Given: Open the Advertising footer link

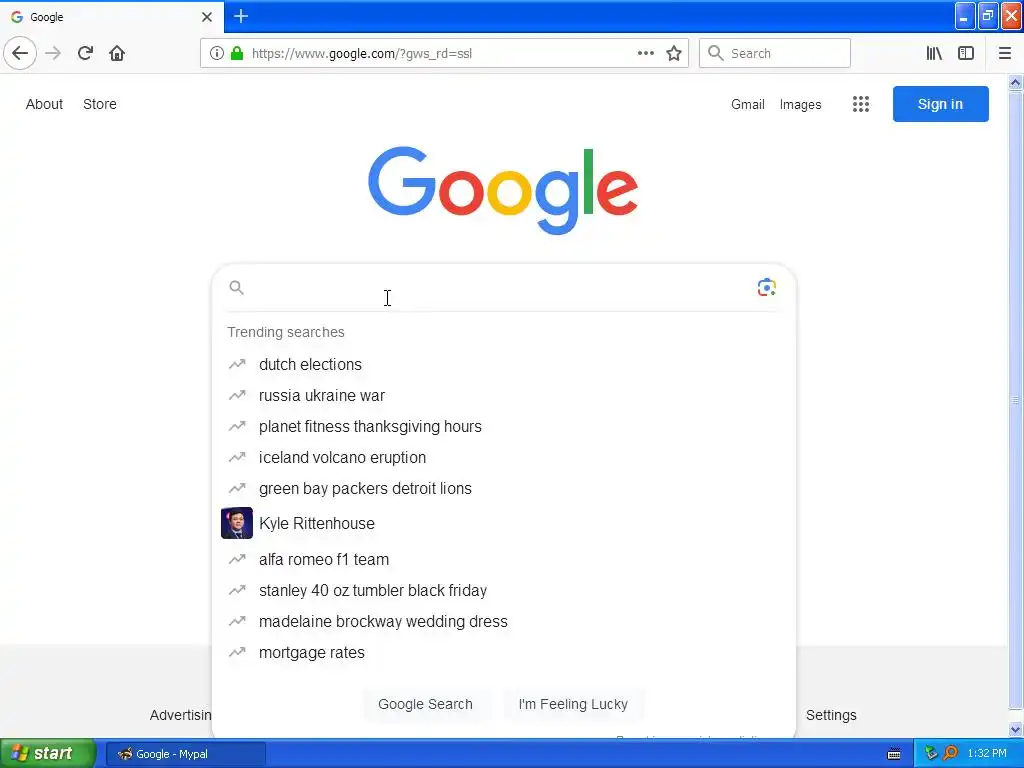Looking at the screenshot, I should click(181, 715).
